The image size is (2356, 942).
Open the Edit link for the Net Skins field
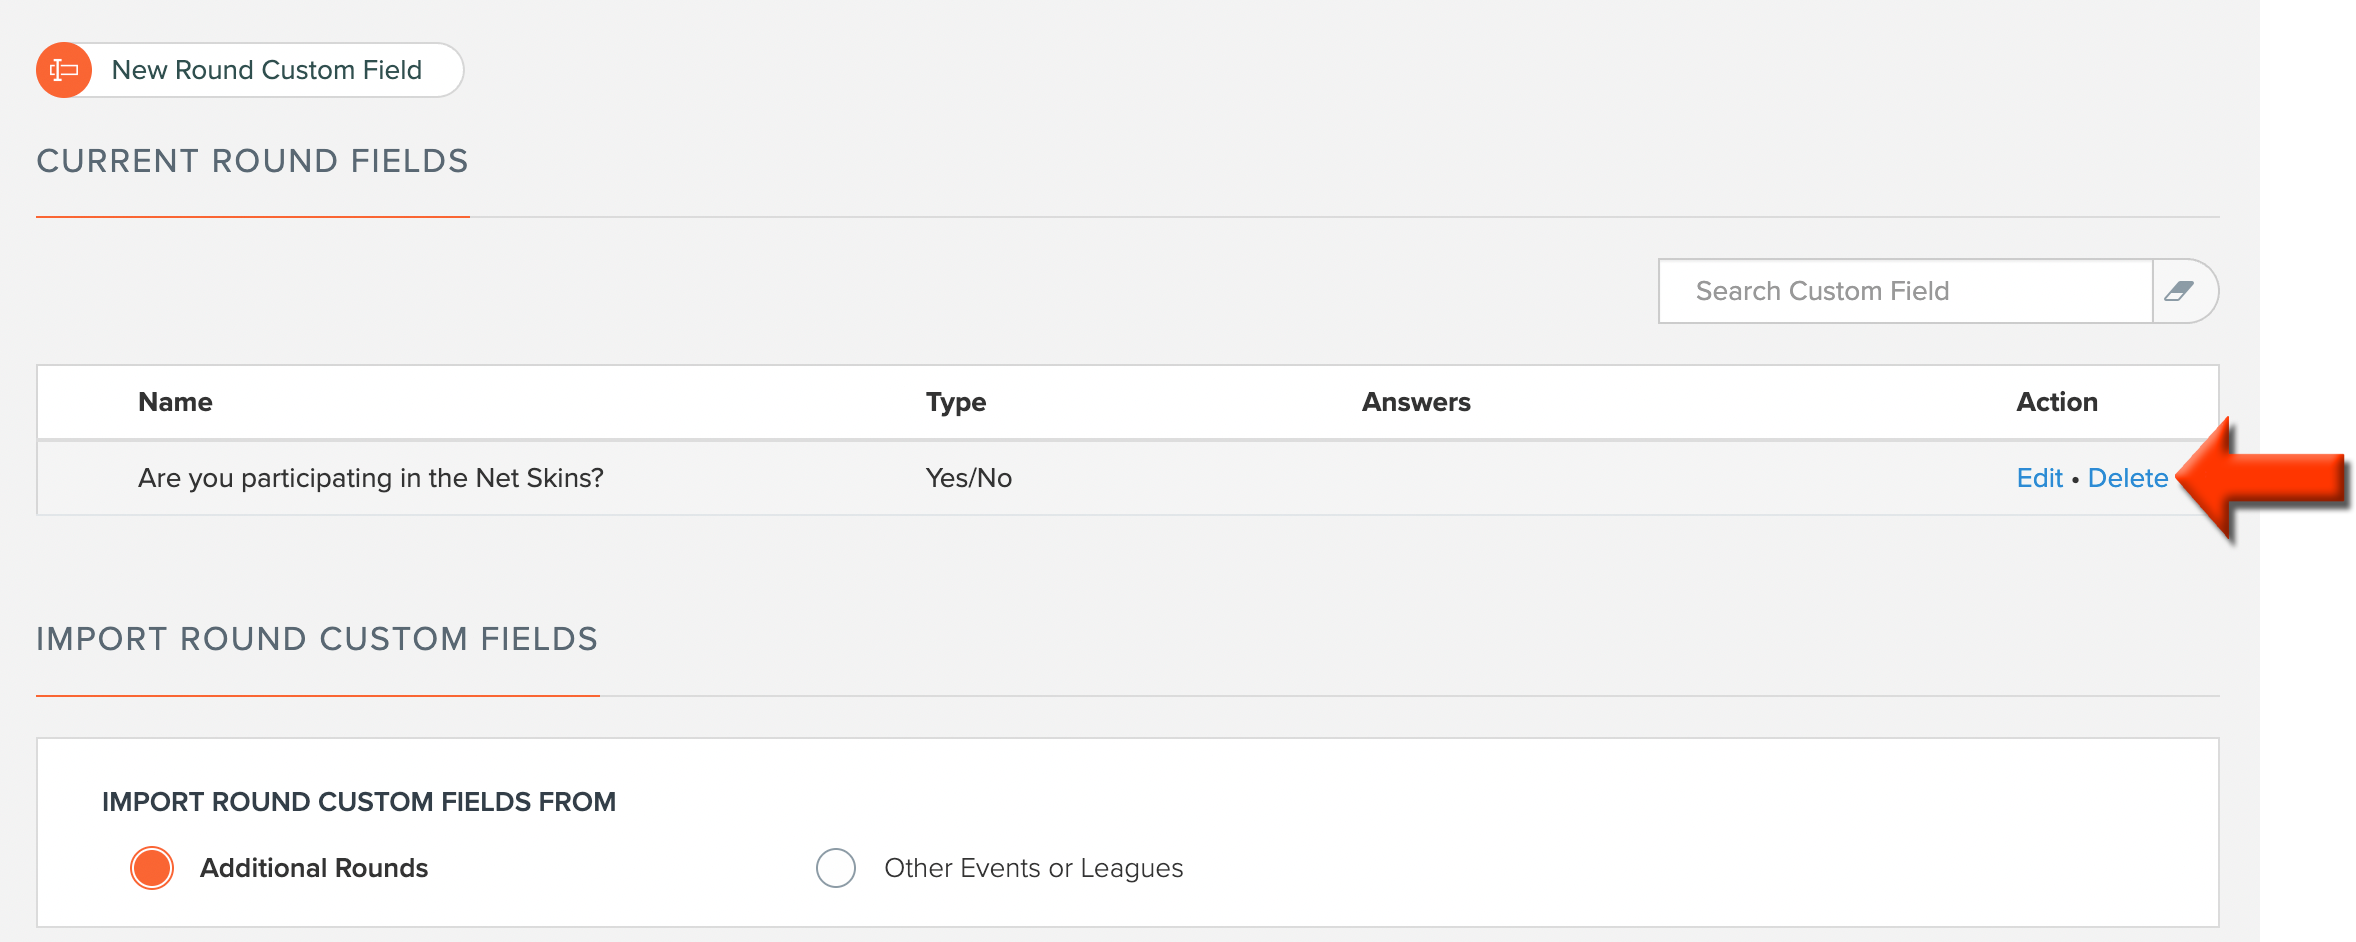[x=2039, y=478]
